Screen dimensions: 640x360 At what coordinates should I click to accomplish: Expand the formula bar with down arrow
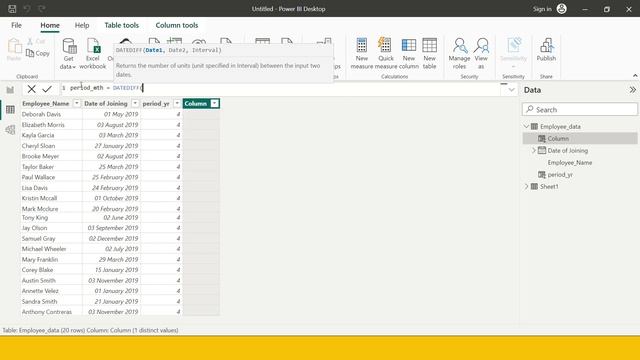pyautogui.click(x=511, y=90)
